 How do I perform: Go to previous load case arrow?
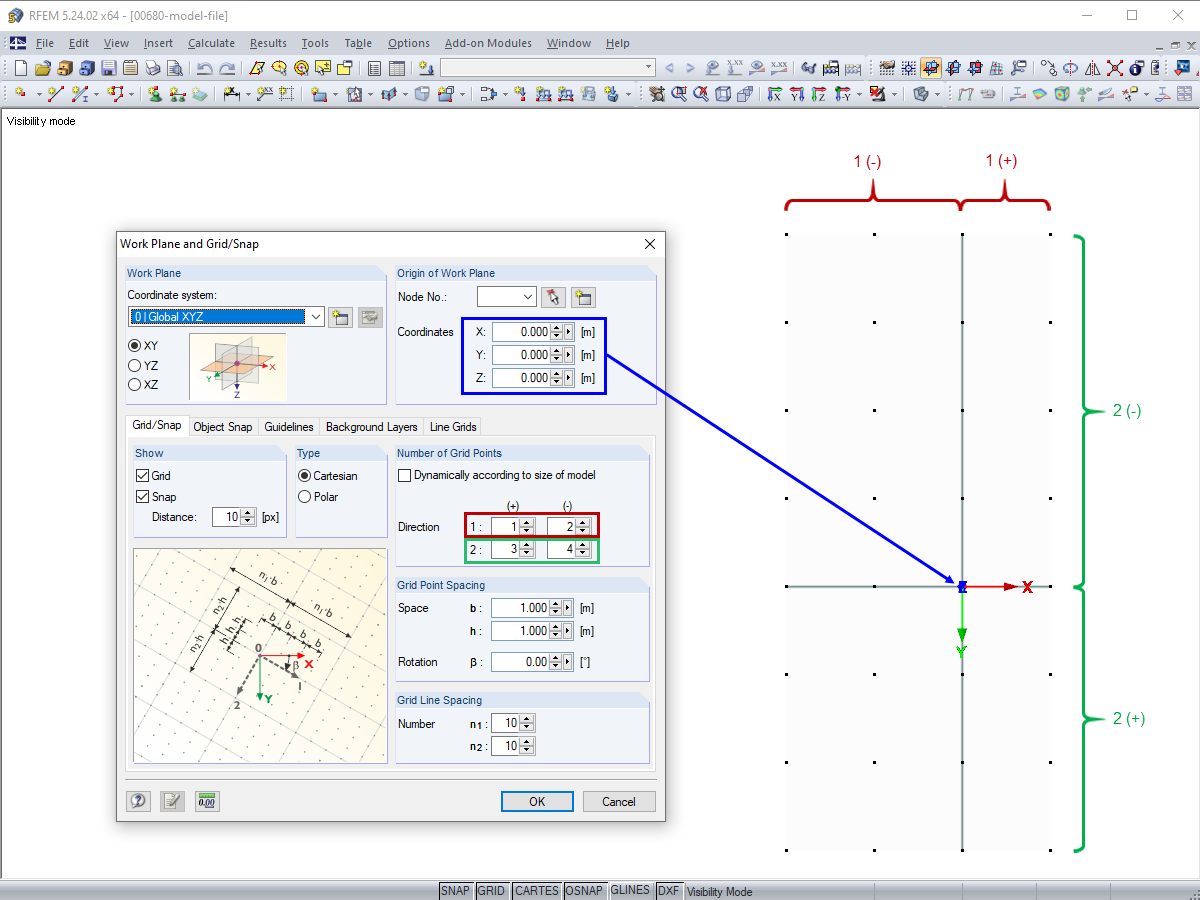(x=669, y=68)
